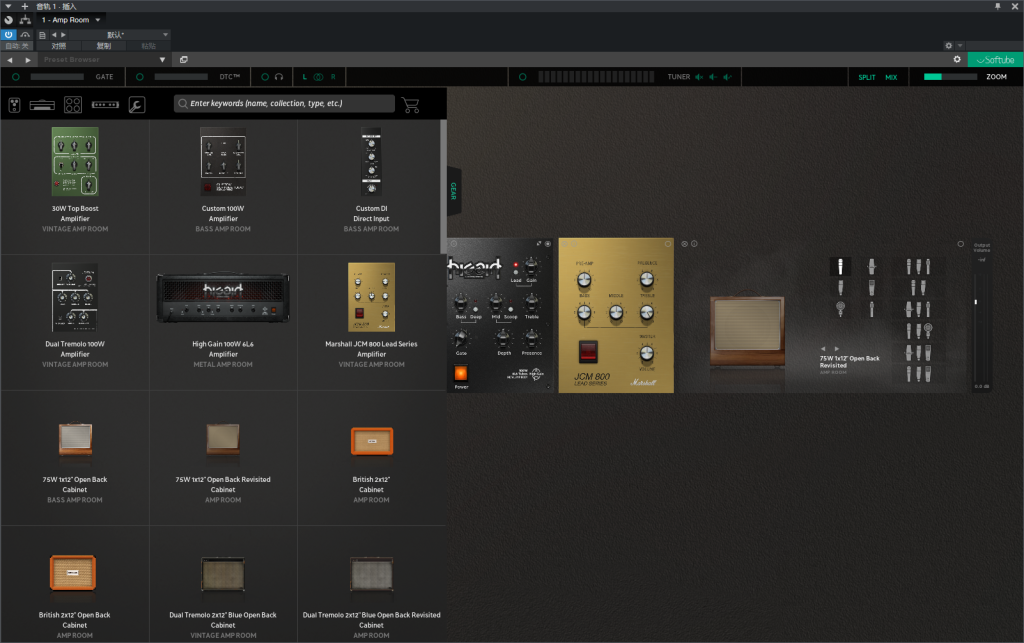This screenshot has height=643, width=1024.
Task: Collapse the GEAR side panel tab
Action: click(x=454, y=191)
